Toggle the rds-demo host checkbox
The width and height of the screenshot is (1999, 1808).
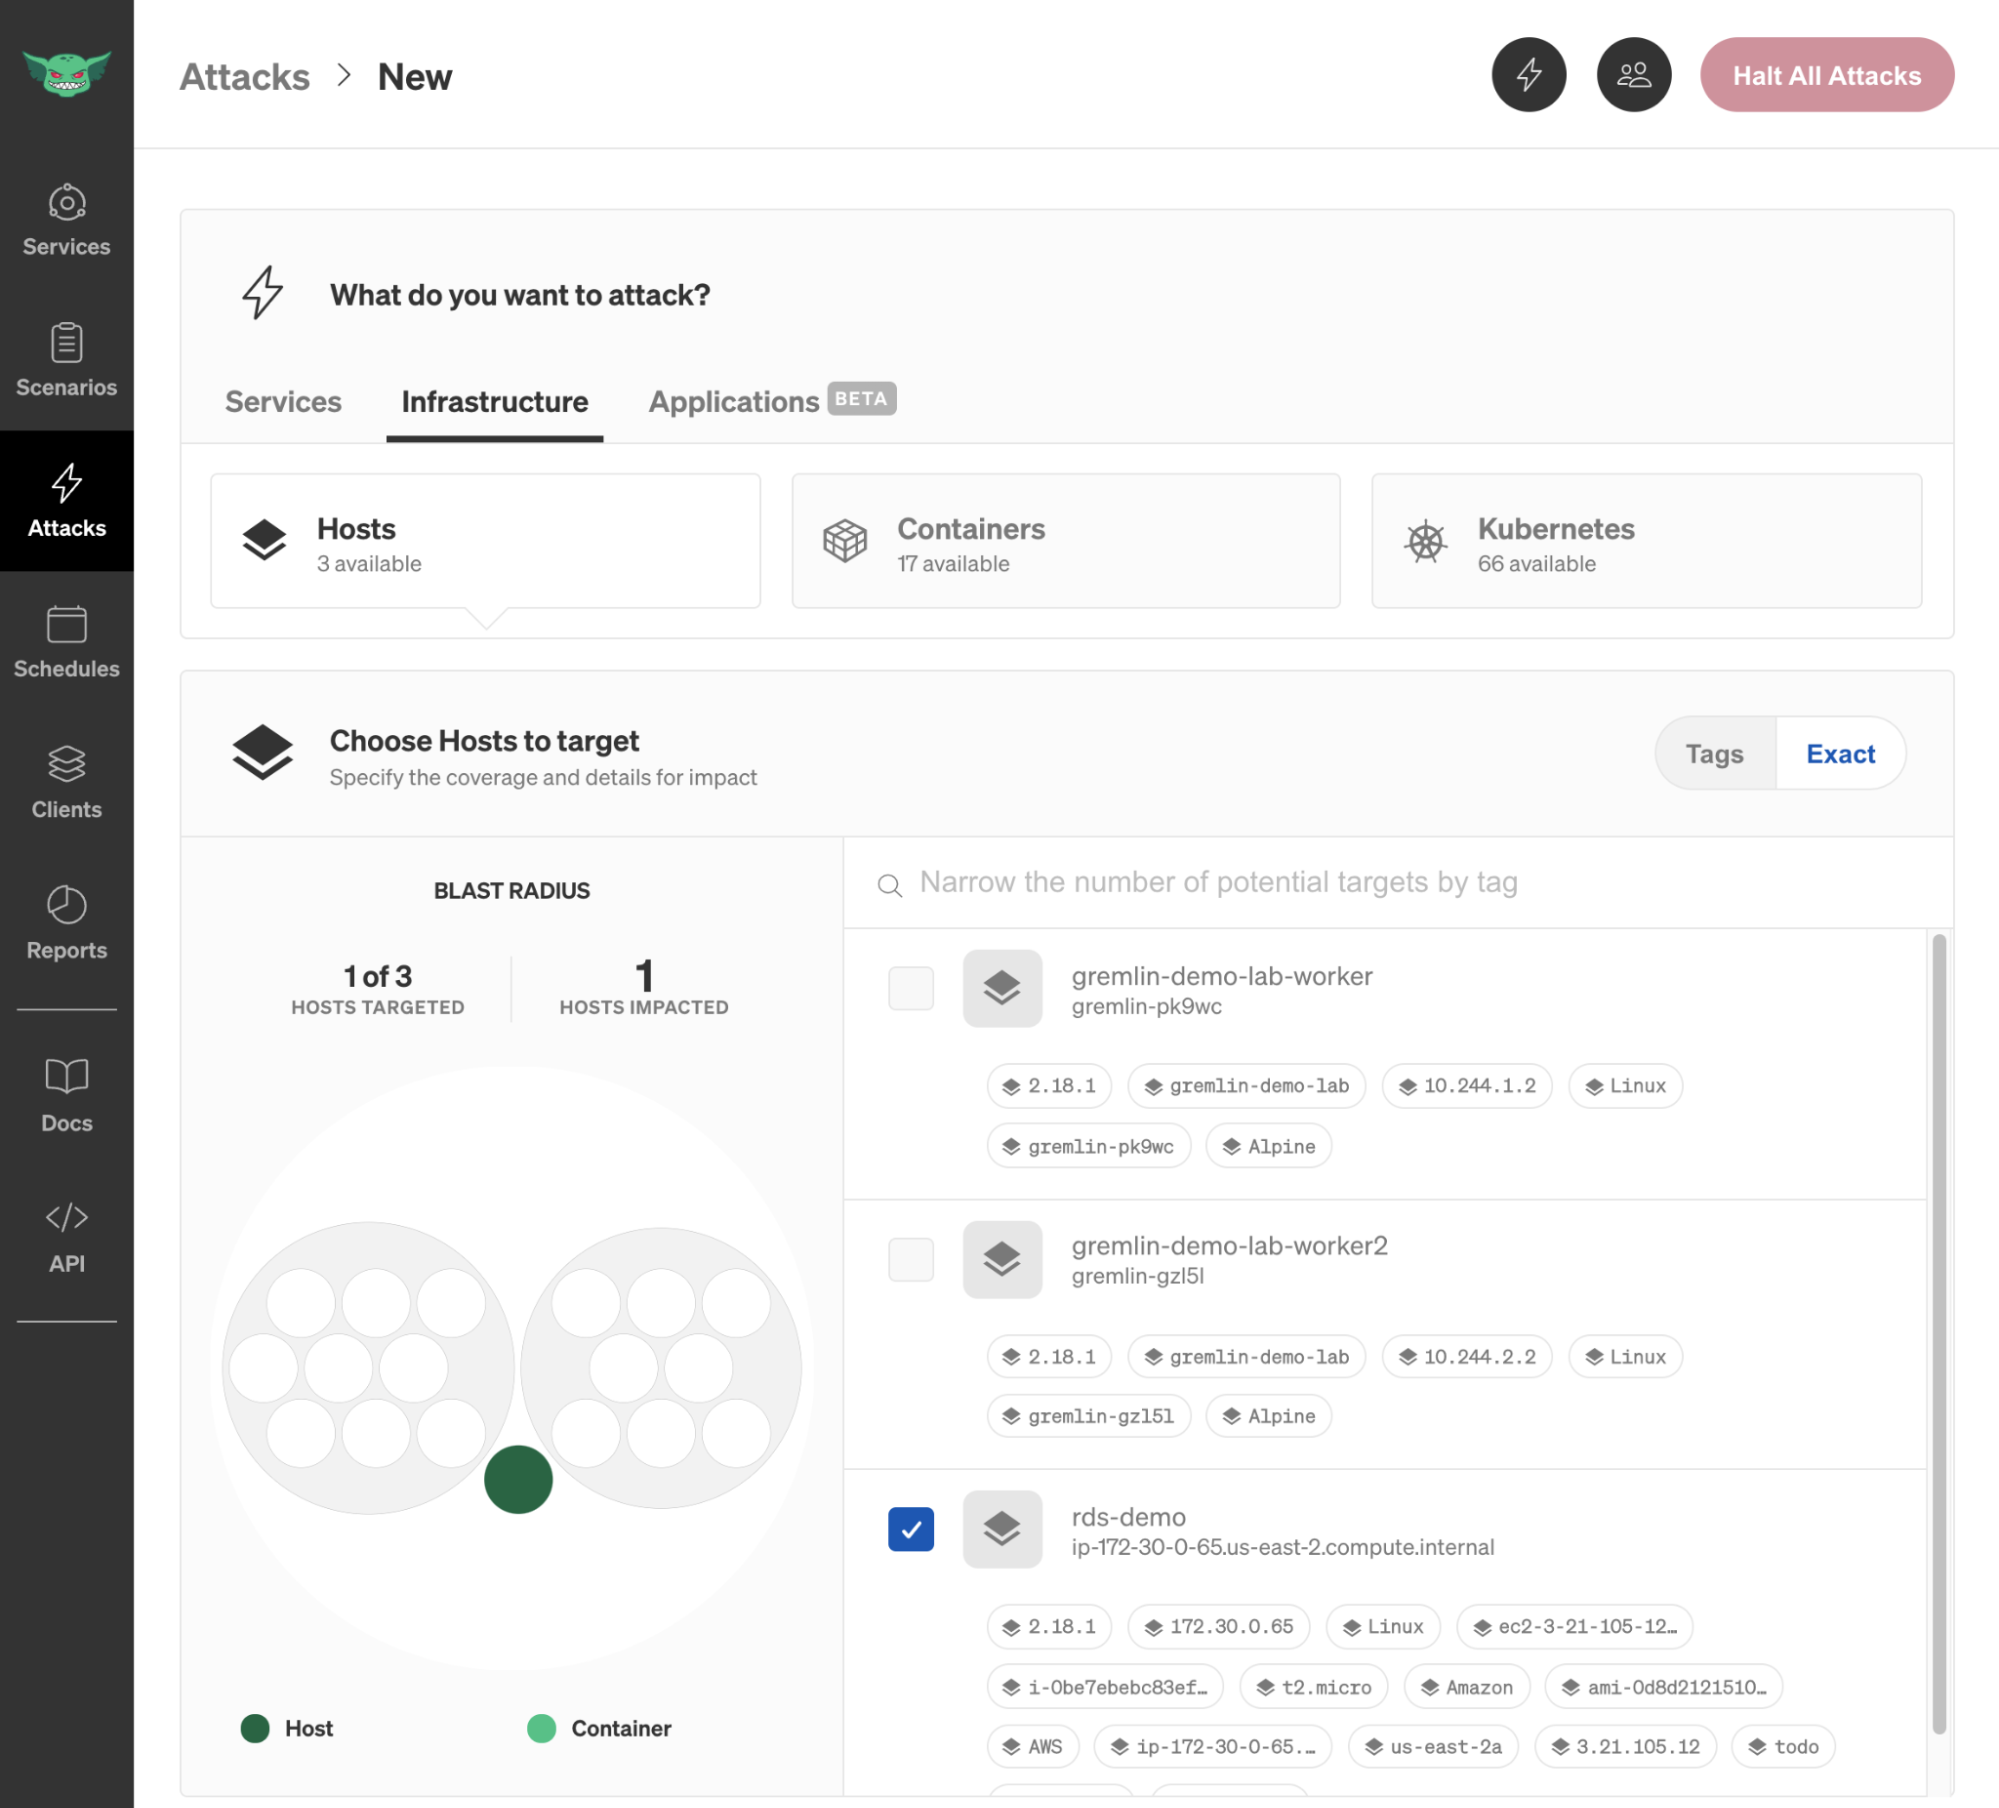(x=909, y=1528)
